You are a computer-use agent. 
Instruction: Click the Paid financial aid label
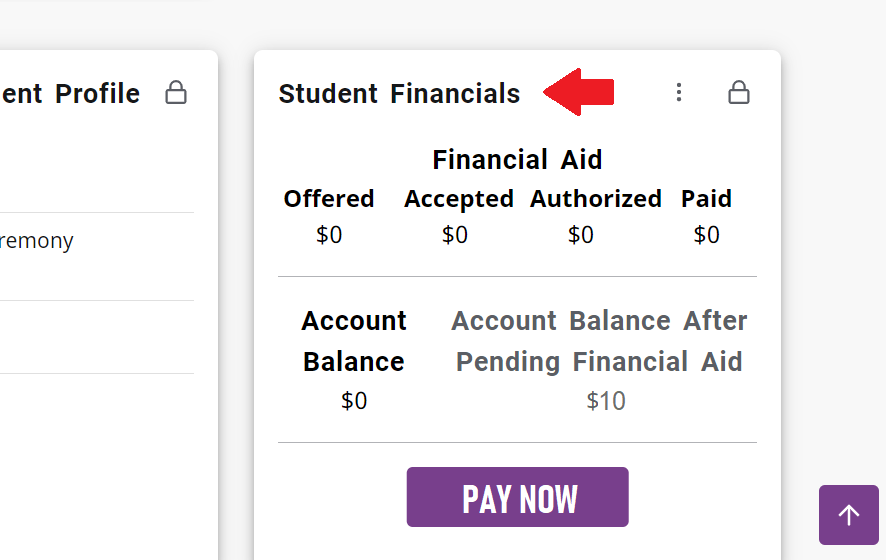(x=706, y=199)
